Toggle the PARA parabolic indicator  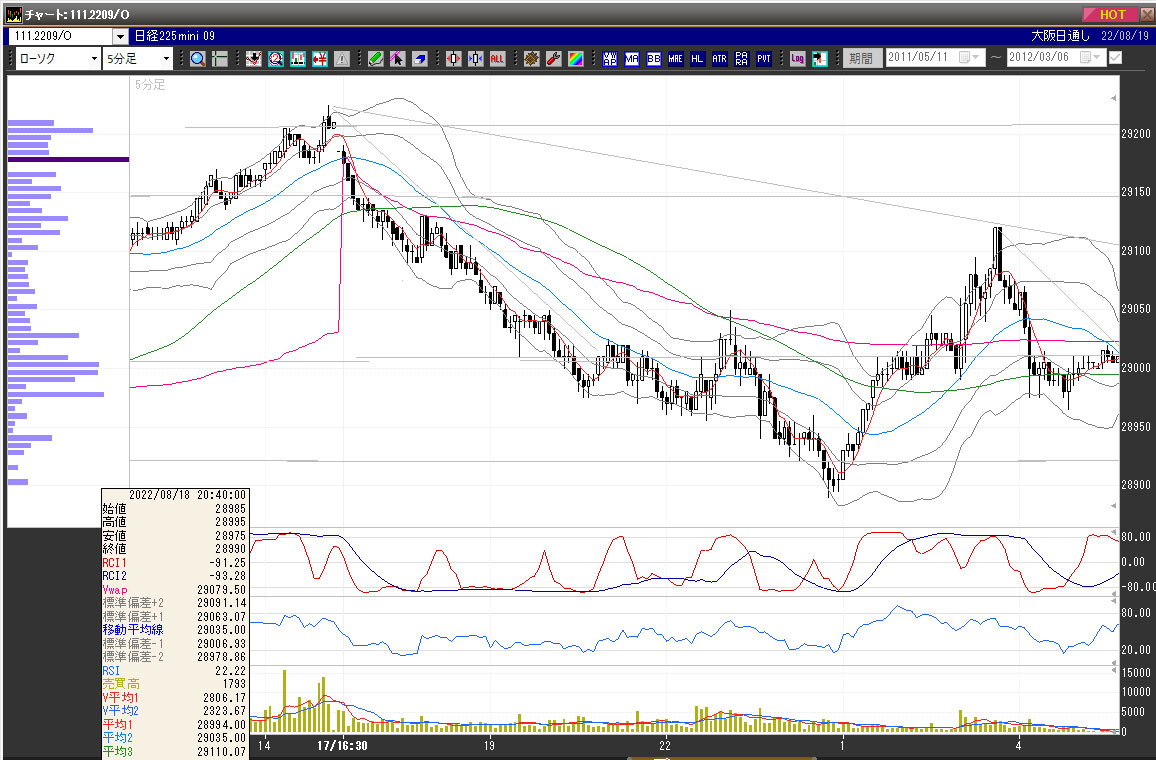point(742,59)
